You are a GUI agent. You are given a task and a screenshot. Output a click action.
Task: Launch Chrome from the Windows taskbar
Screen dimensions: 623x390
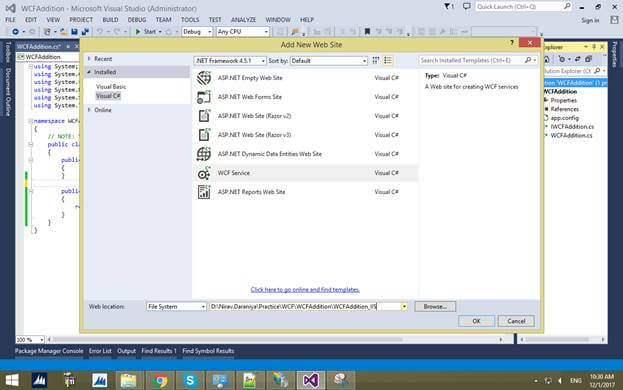pyautogui.click(x=160, y=380)
